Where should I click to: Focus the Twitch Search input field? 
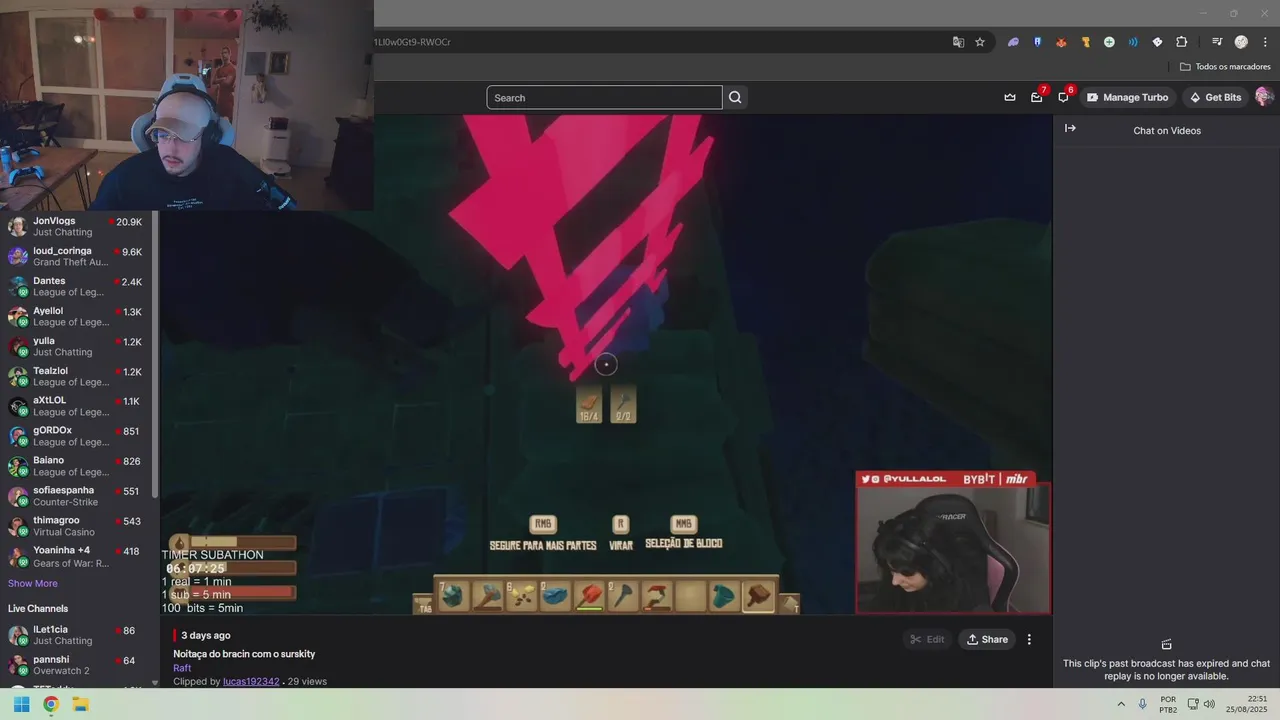point(604,97)
